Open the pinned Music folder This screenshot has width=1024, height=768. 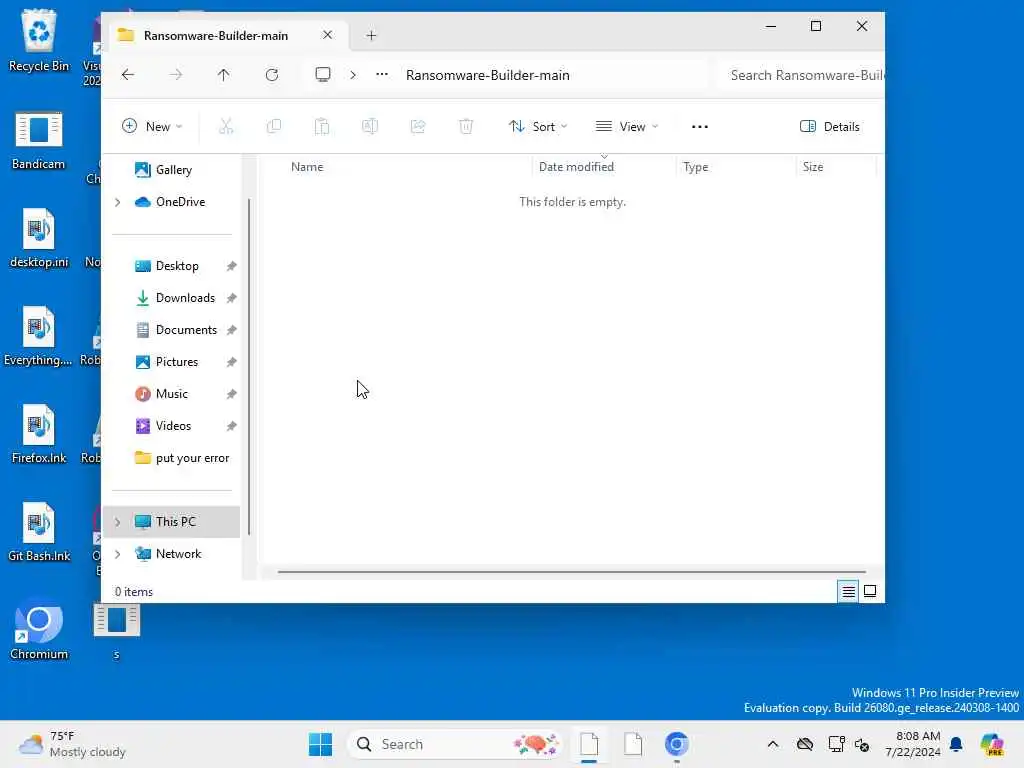pyautogui.click(x=171, y=394)
